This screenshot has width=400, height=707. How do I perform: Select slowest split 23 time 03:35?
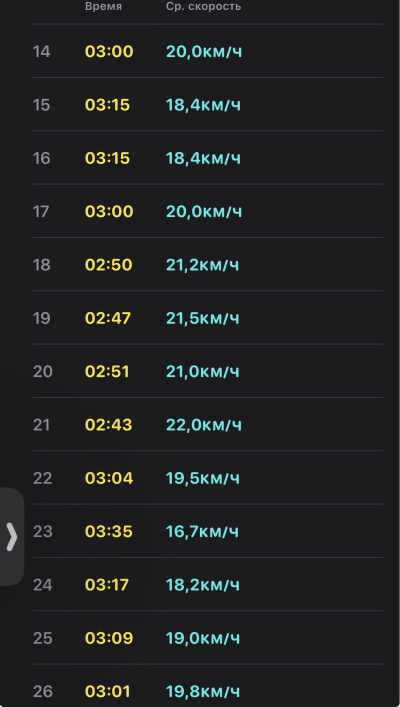(x=109, y=531)
